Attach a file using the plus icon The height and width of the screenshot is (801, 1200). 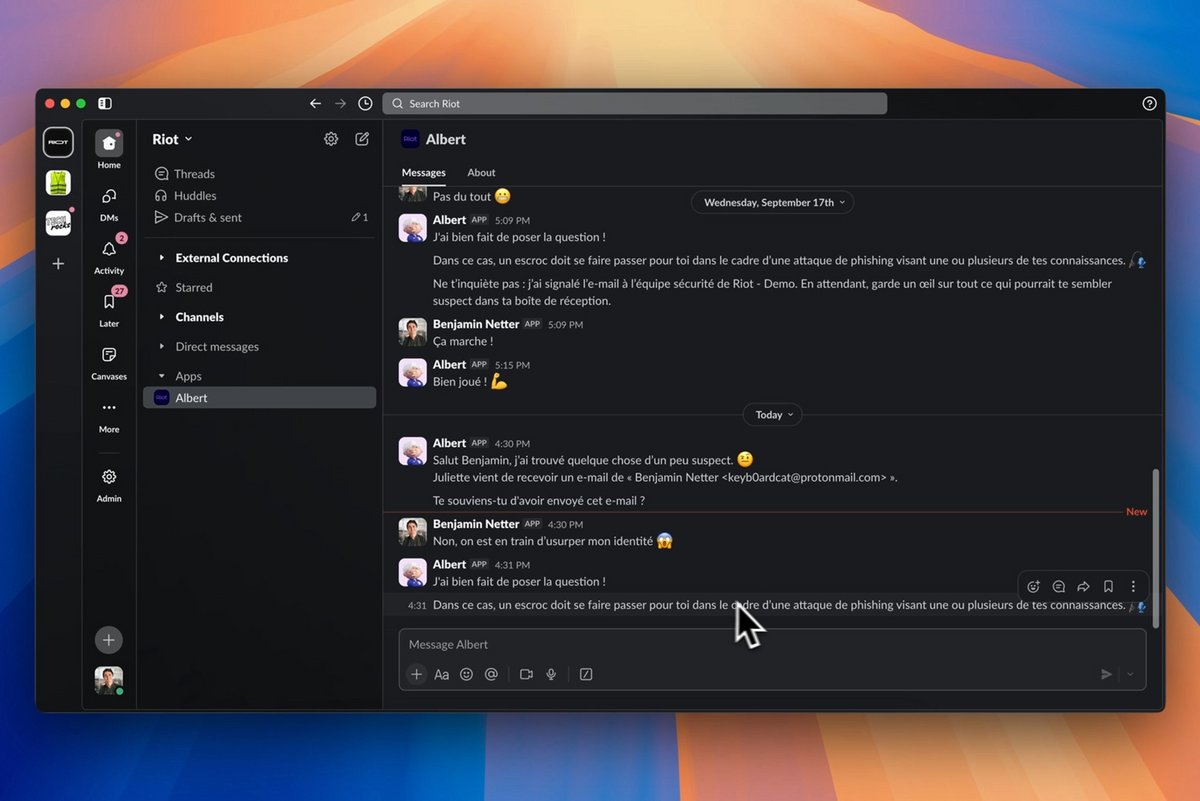tap(416, 674)
